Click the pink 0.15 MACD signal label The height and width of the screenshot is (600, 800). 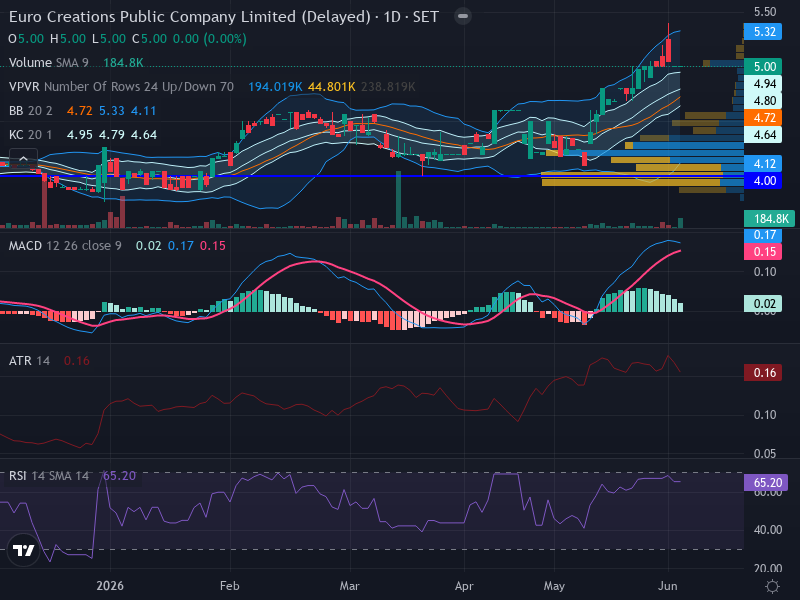763,252
